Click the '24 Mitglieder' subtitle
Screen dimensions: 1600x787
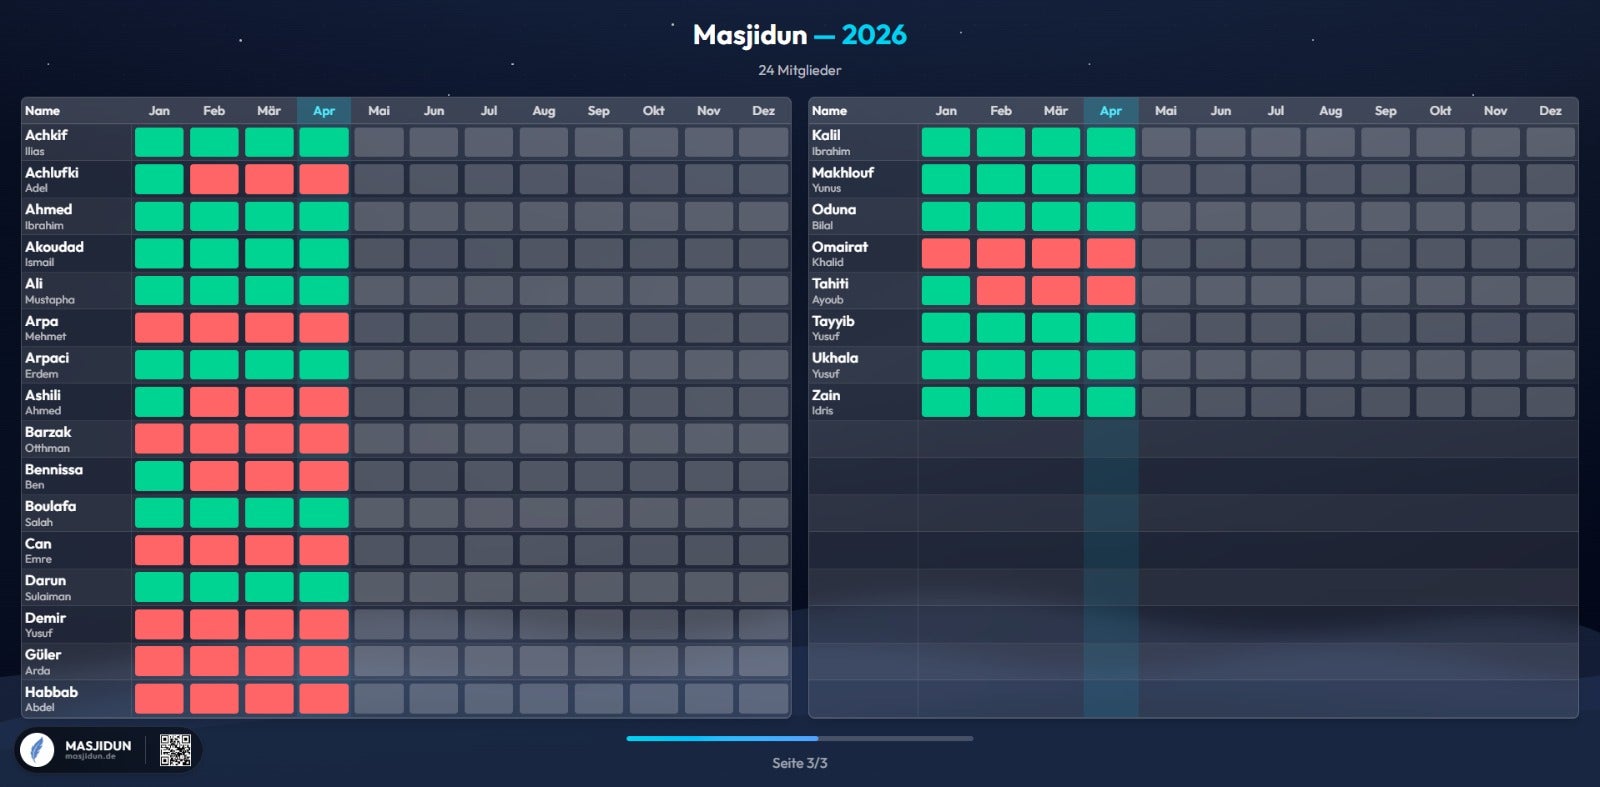(x=800, y=70)
